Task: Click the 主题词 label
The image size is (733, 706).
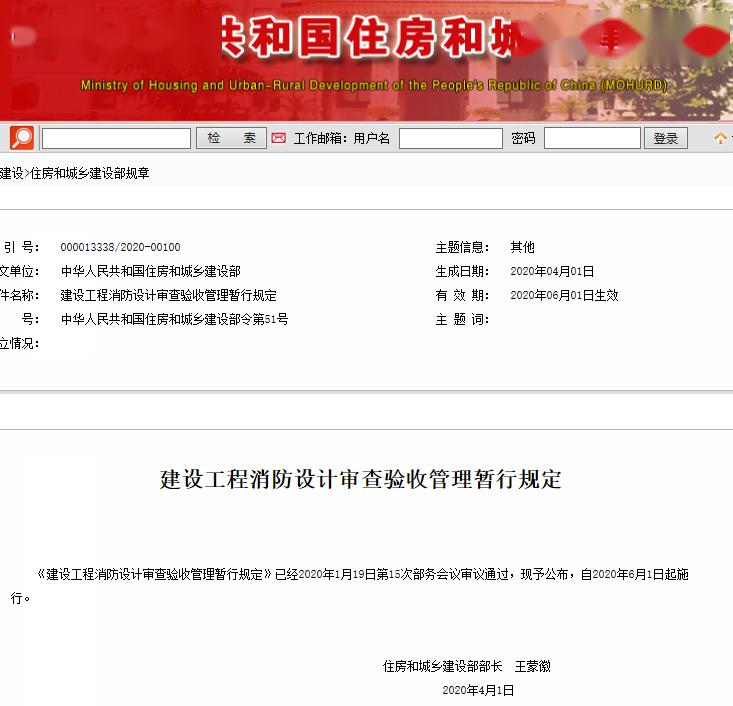Action: [x=462, y=319]
